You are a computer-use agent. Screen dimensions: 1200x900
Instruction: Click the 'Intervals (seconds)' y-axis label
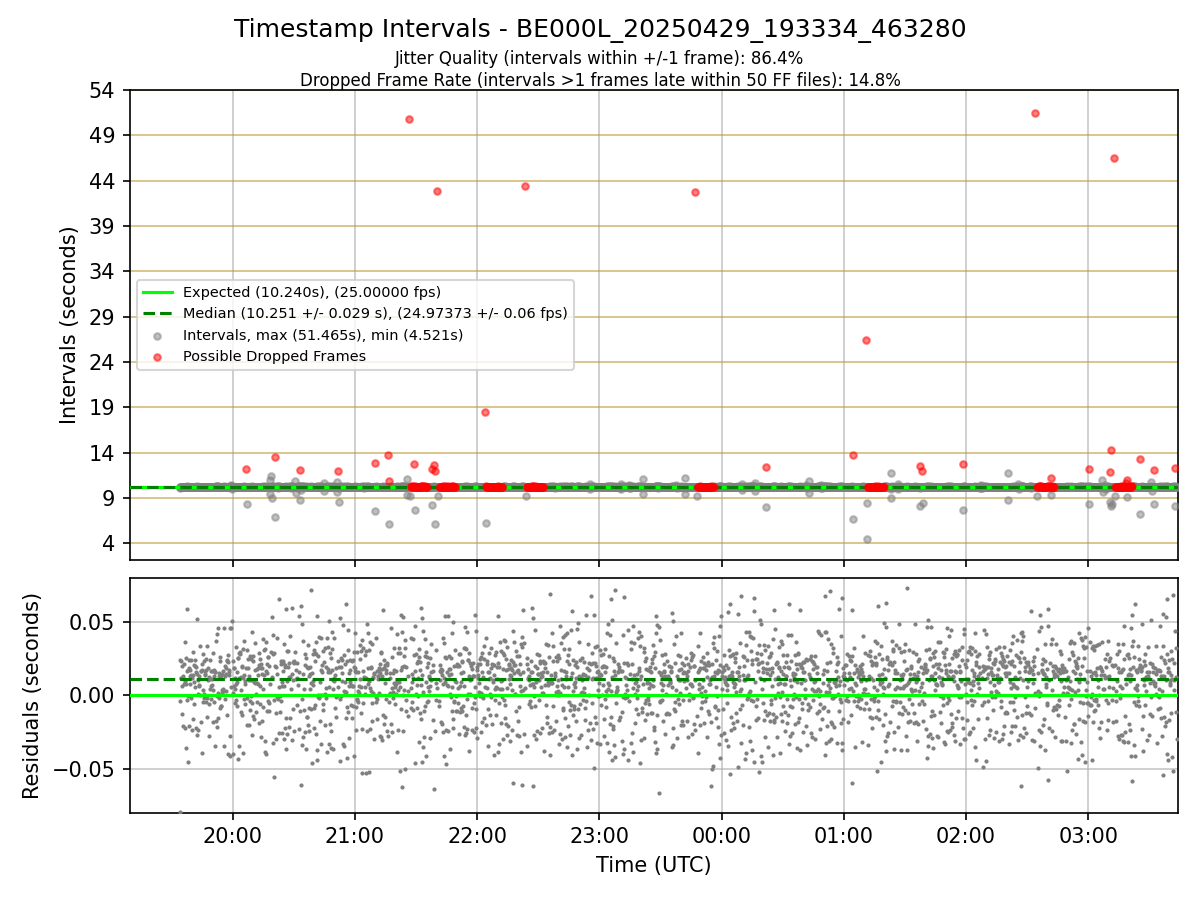(x=69, y=325)
